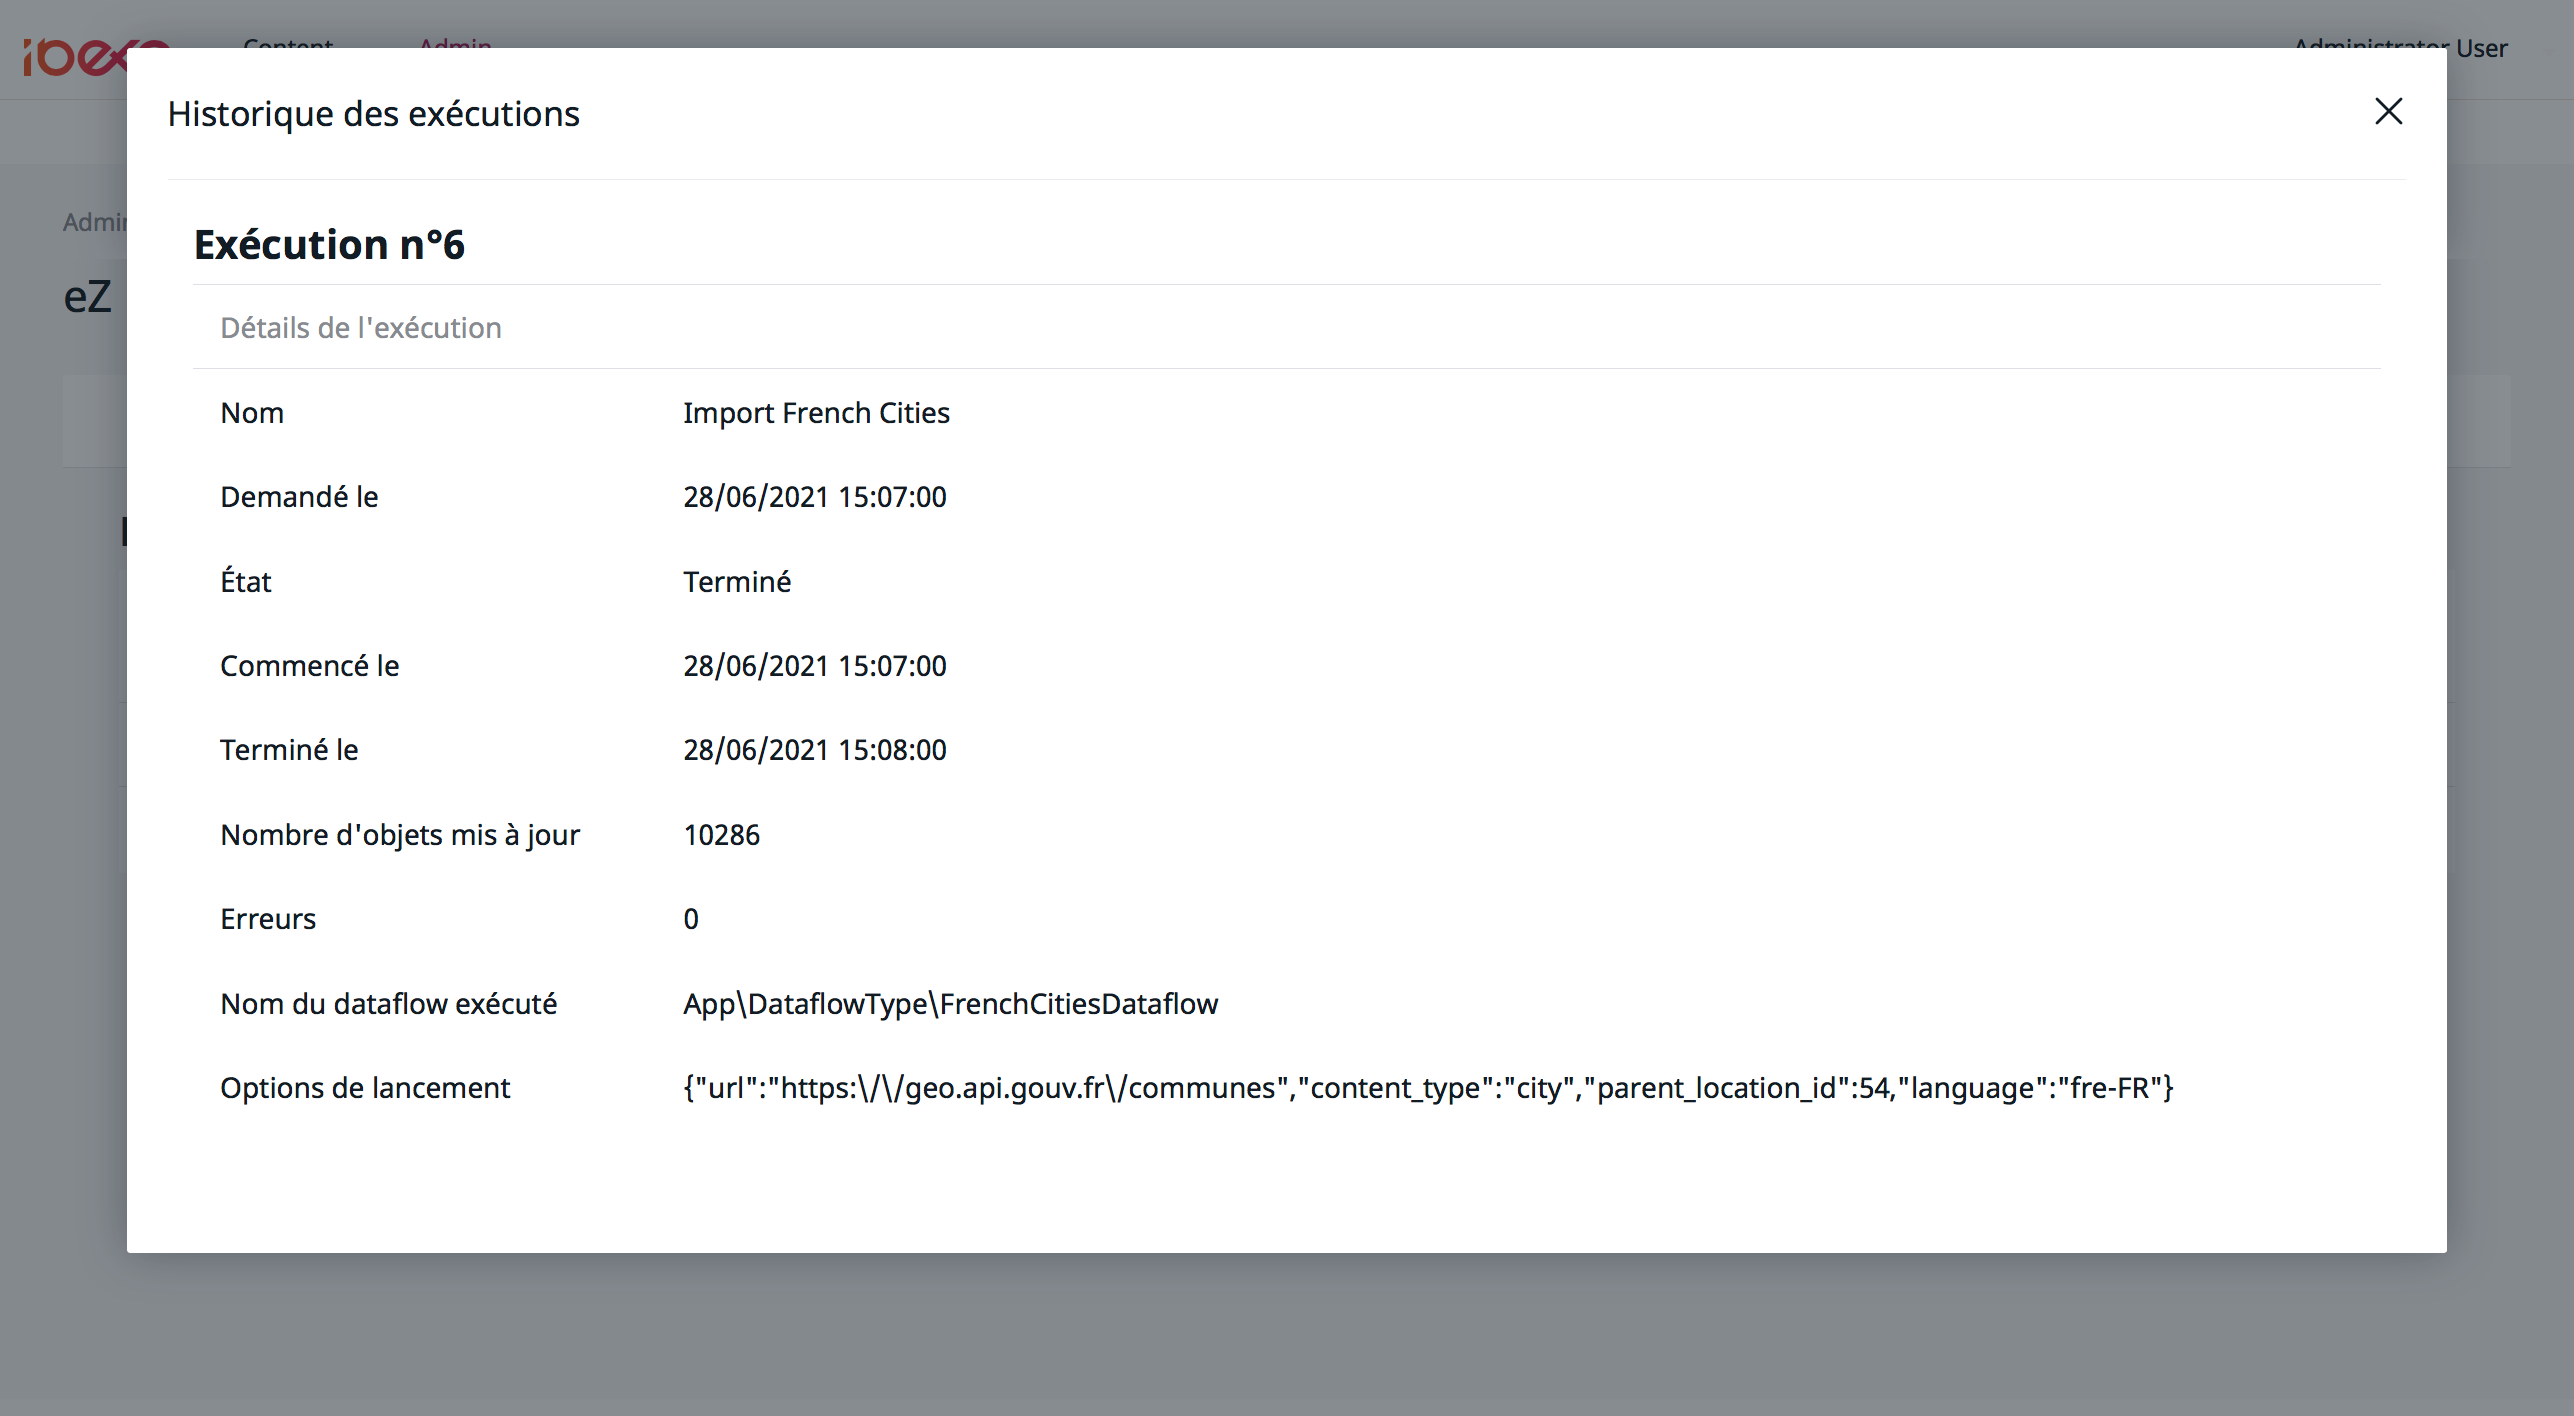Click the Commencé le date value
This screenshot has width=2574, height=1416.
(814, 666)
